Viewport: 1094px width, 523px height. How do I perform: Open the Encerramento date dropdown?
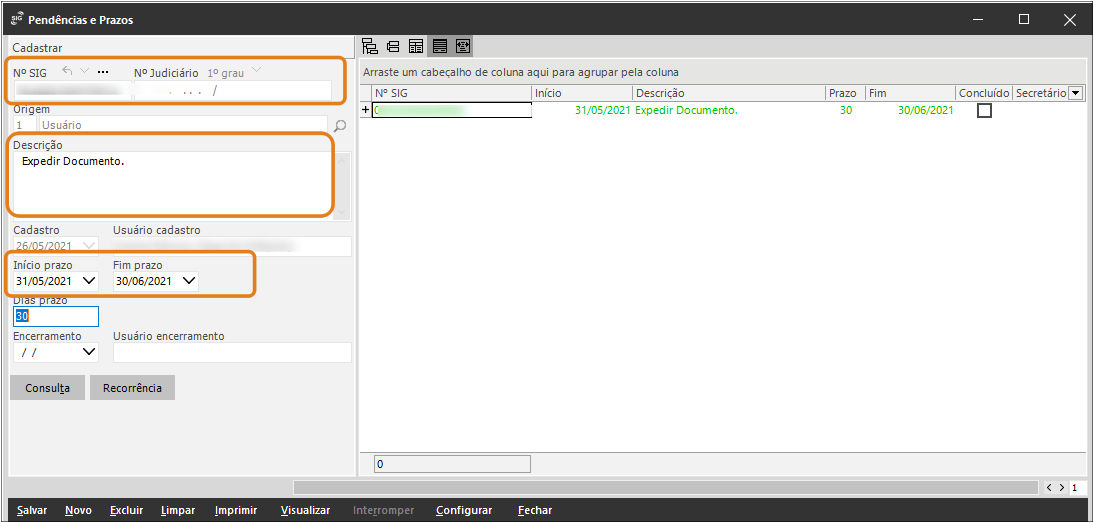(x=89, y=352)
